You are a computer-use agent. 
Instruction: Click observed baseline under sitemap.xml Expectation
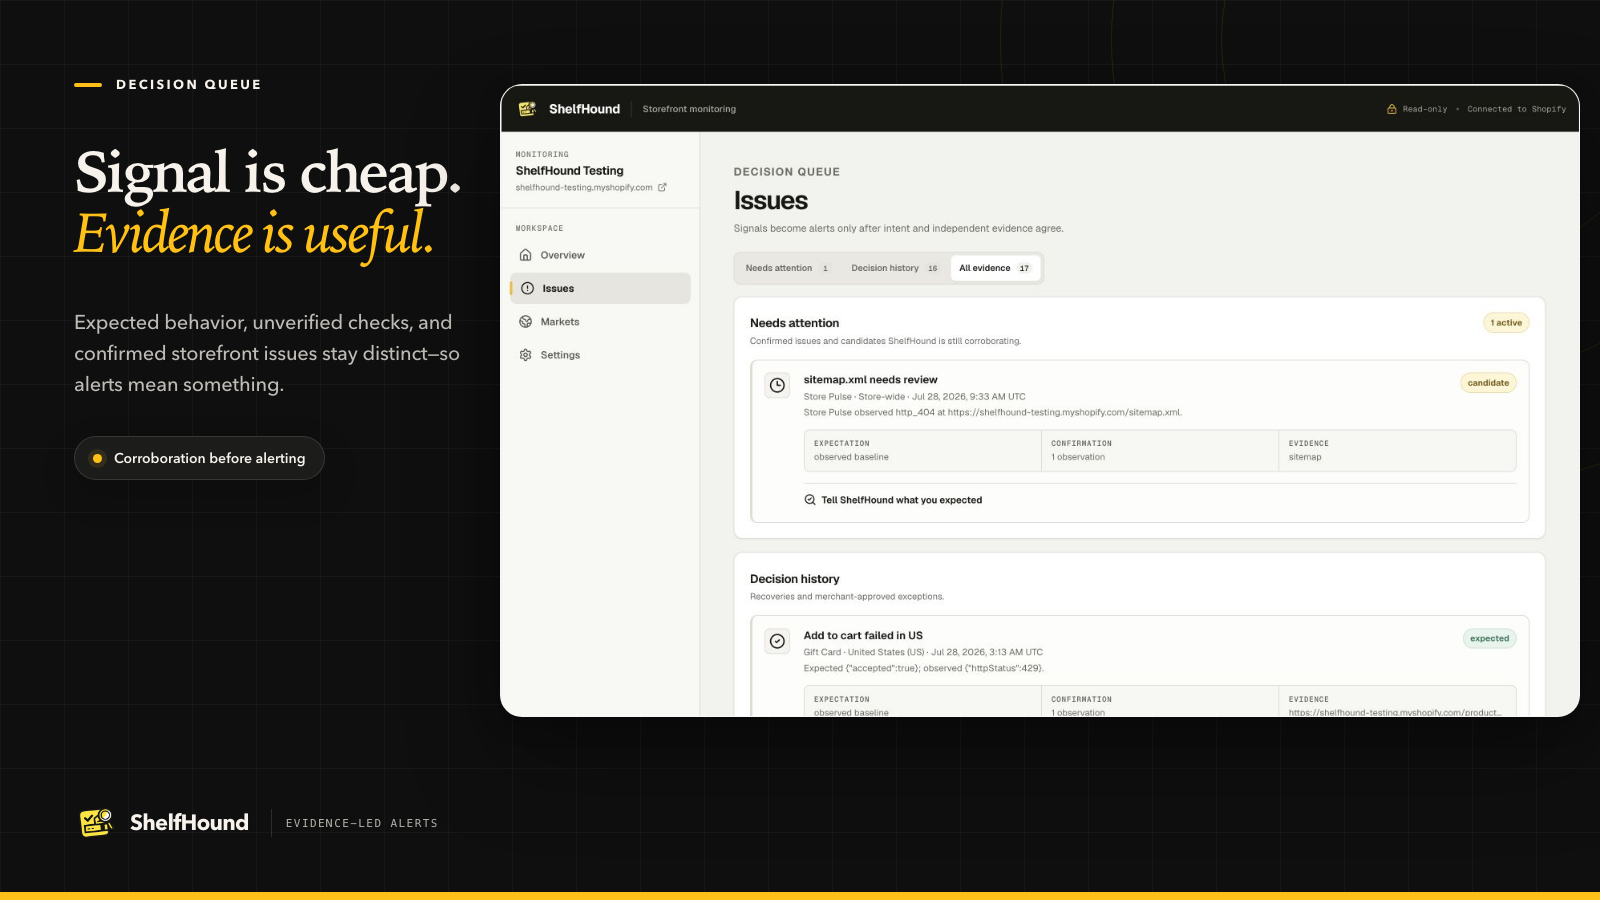pyautogui.click(x=851, y=457)
